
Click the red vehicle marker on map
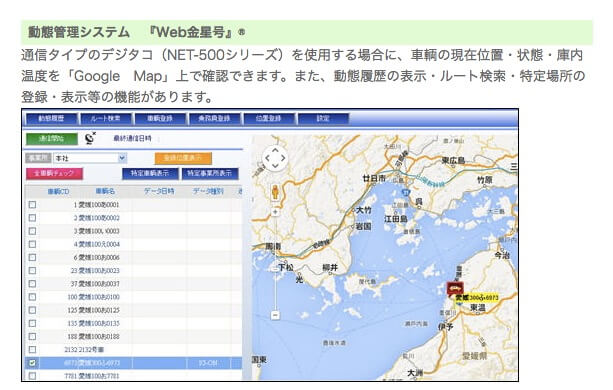pyautogui.click(x=455, y=288)
